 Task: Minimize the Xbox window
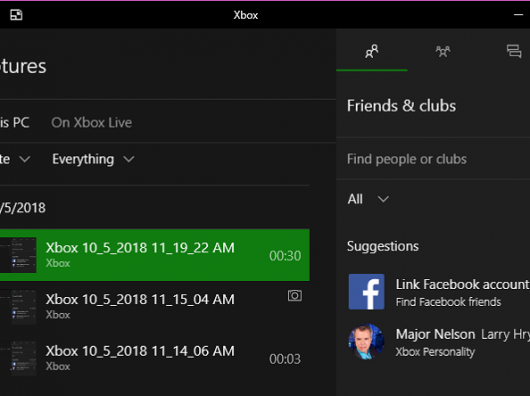click(518, 15)
